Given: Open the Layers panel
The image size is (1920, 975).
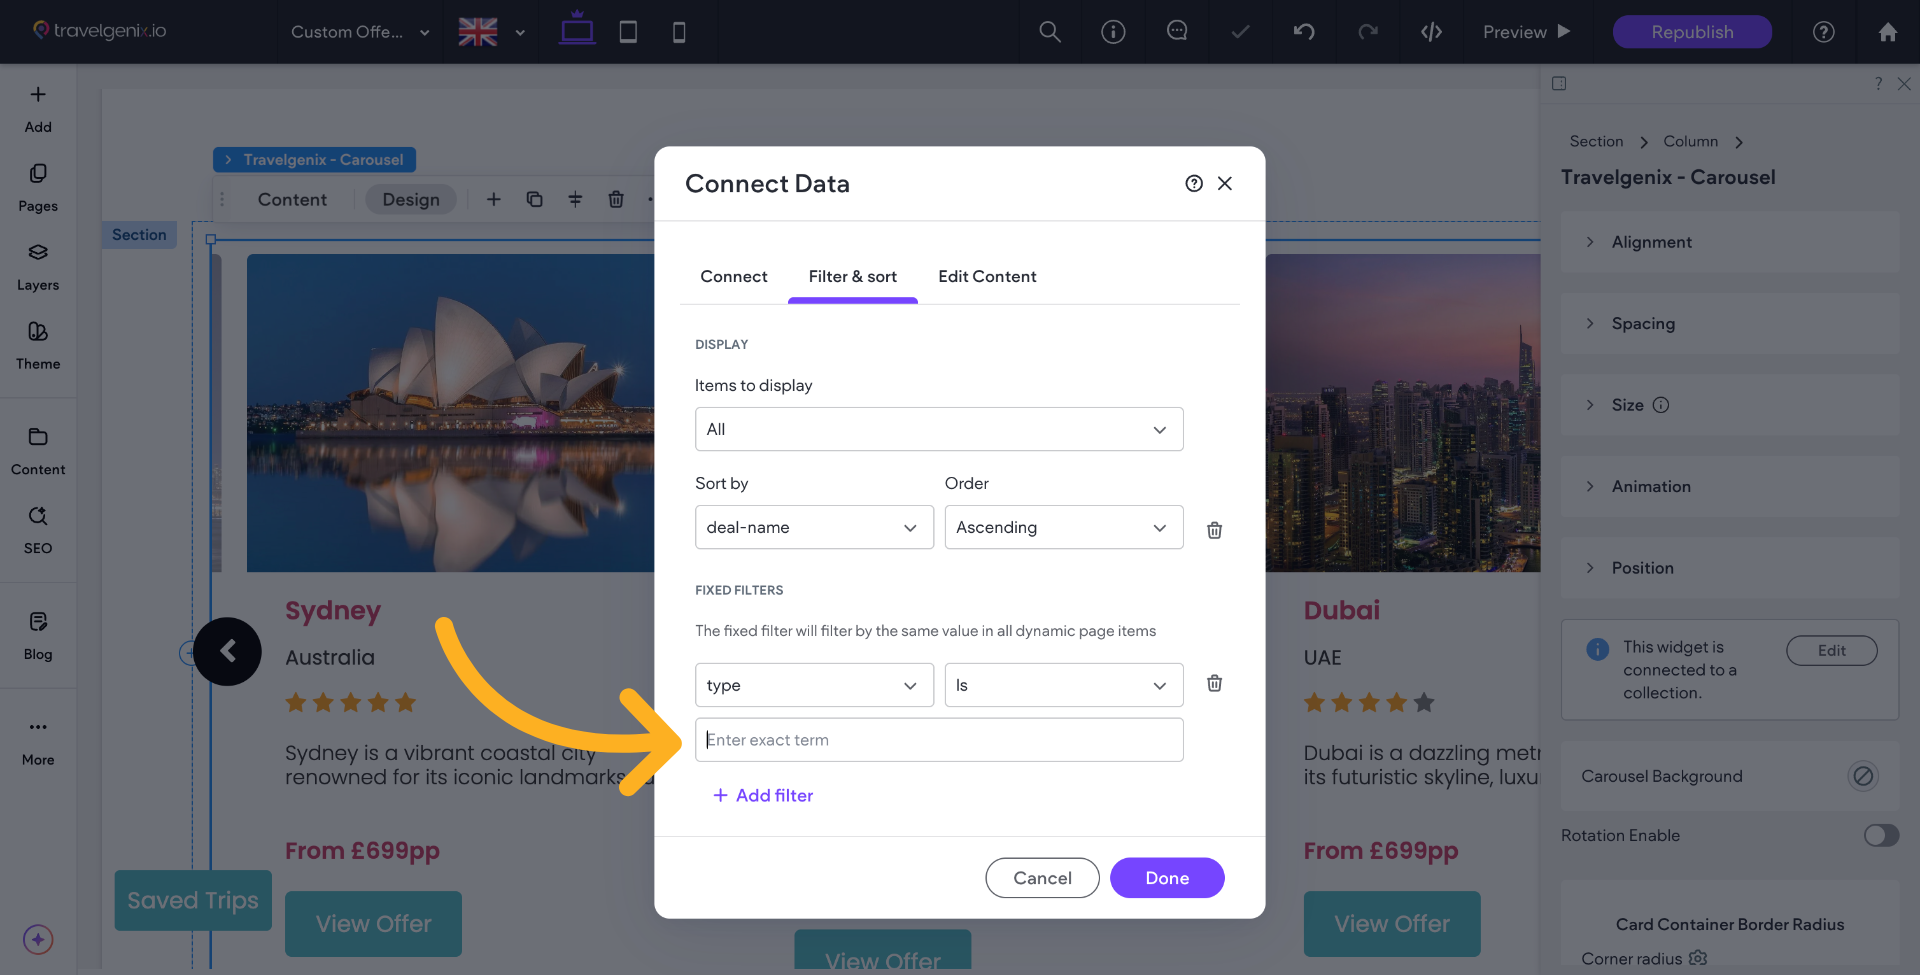Looking at the screenshot, I should click(38, 267).
